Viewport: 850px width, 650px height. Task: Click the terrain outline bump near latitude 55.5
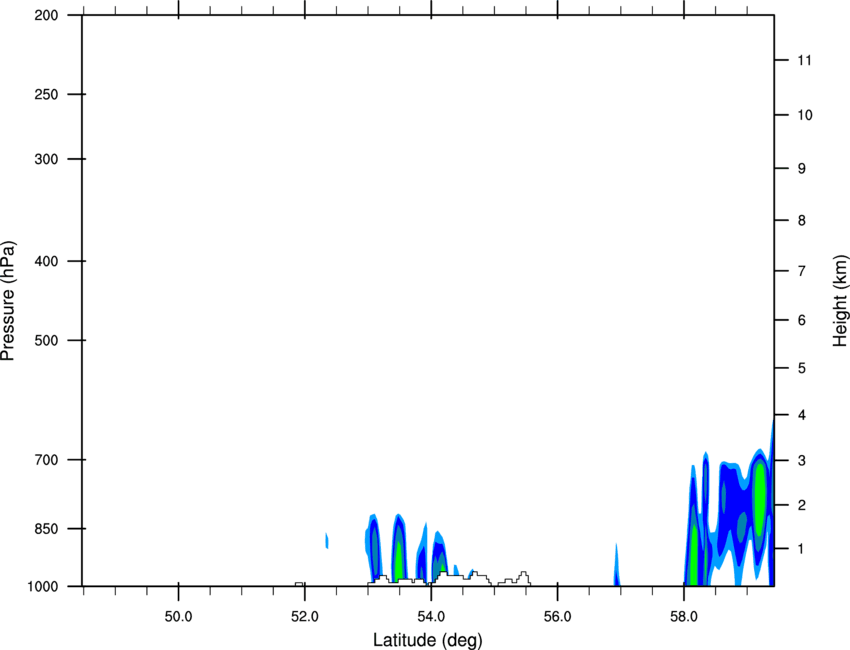[x=523, y=578]
